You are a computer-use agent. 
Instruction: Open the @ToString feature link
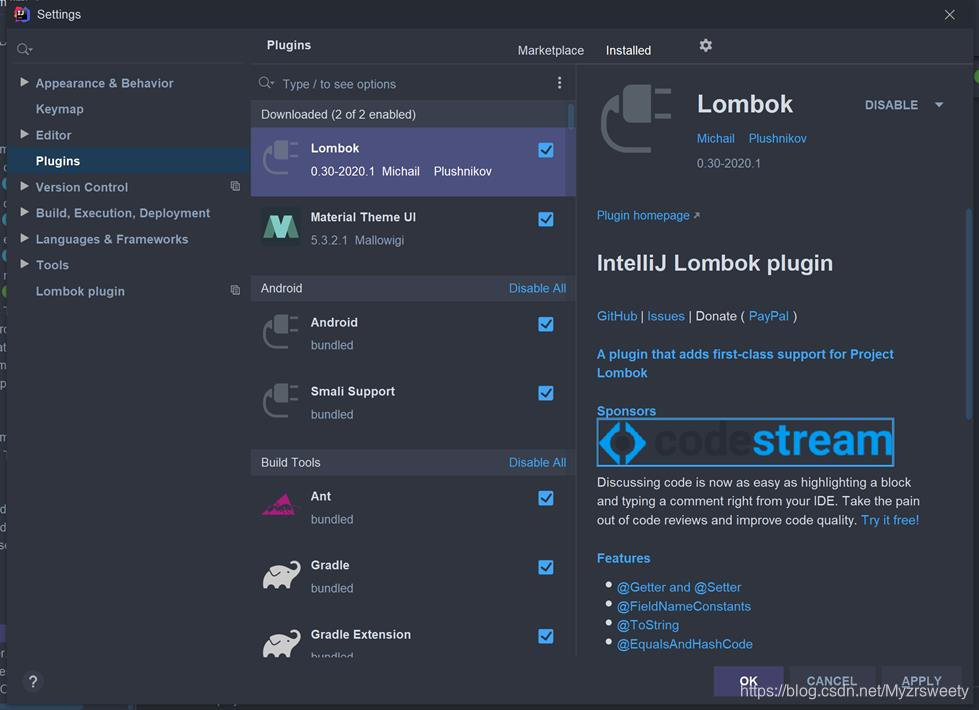647,625
